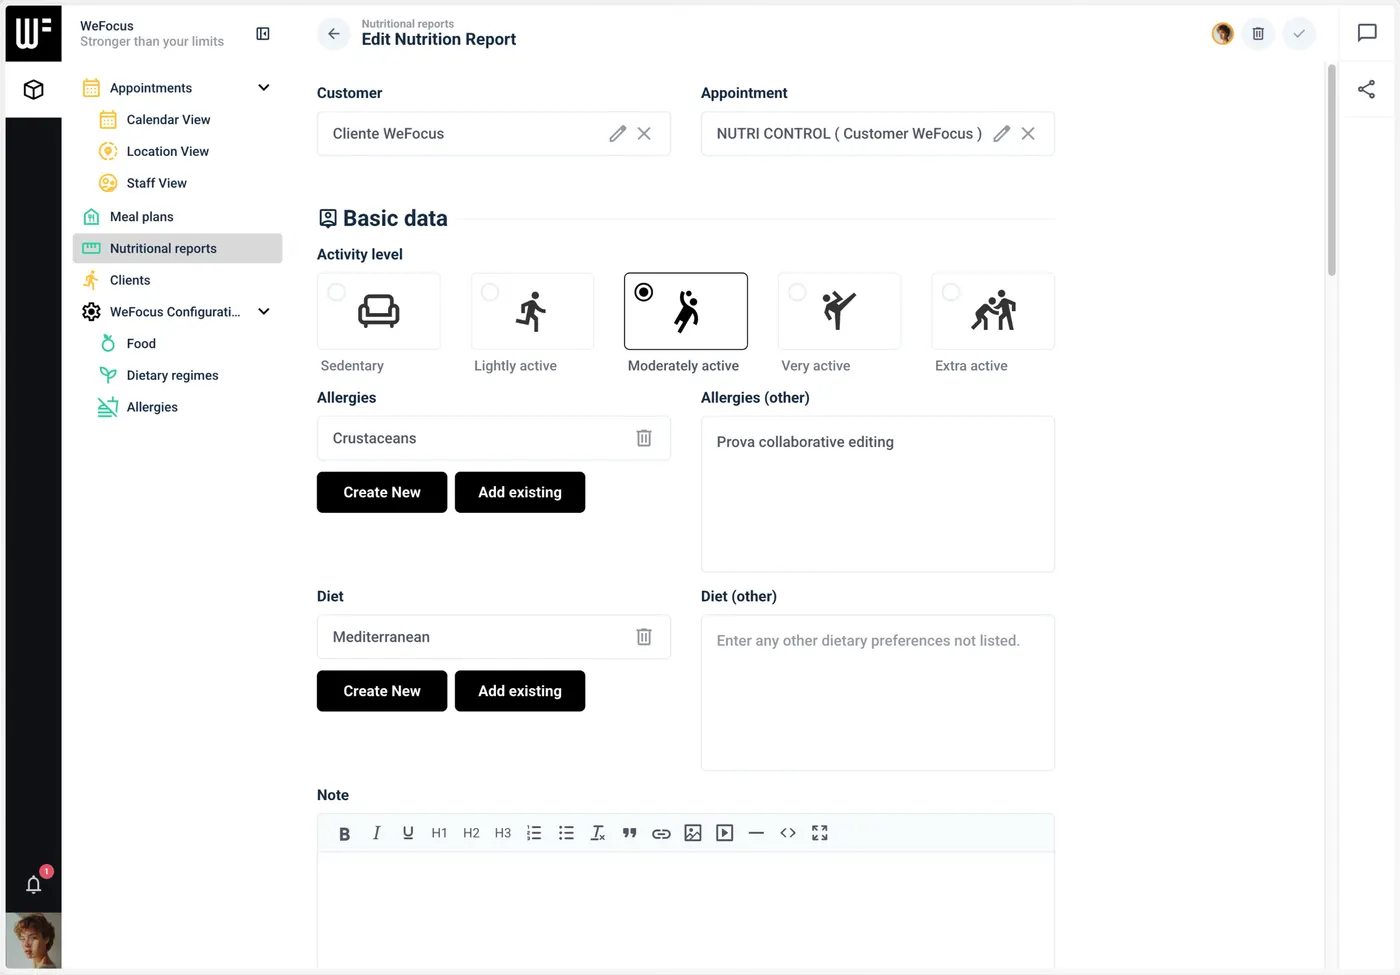Collapse the sidebar panel toggle icon
The width and height of the screenshot is (1400, 975).
point(263,34)
